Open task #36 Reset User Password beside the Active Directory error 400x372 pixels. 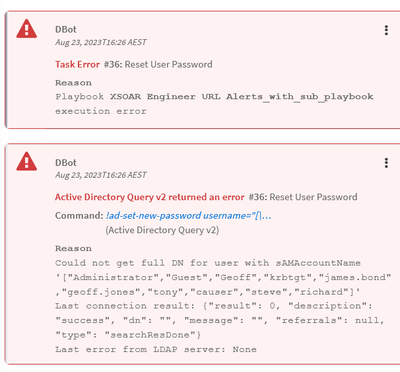pyautogui.click(x=303, y=197)
